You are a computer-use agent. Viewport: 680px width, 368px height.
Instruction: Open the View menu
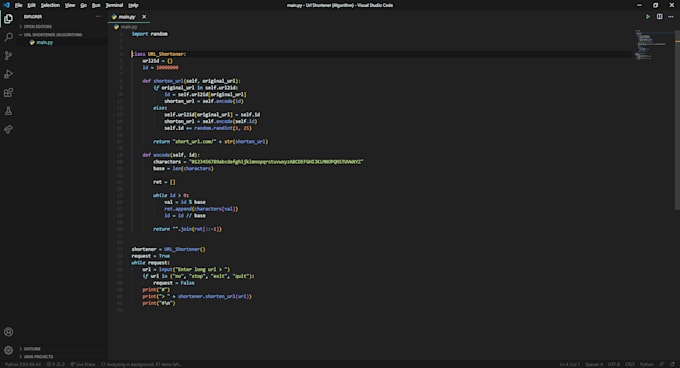70,5
